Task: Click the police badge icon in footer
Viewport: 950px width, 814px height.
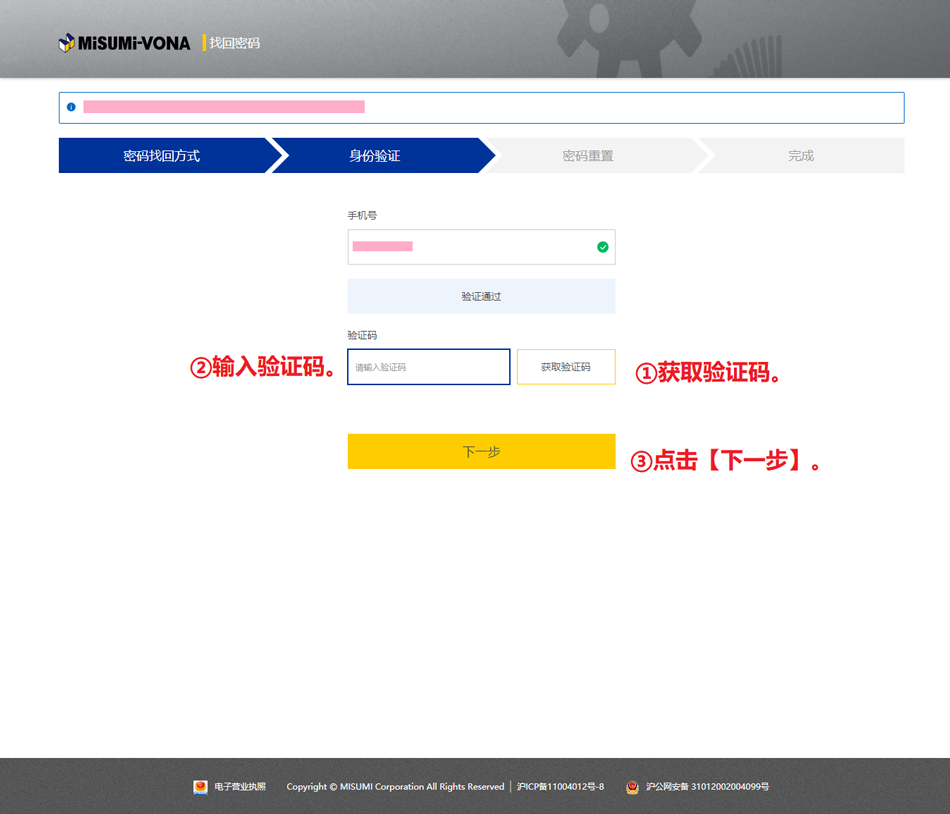Action: coord(632,787)
